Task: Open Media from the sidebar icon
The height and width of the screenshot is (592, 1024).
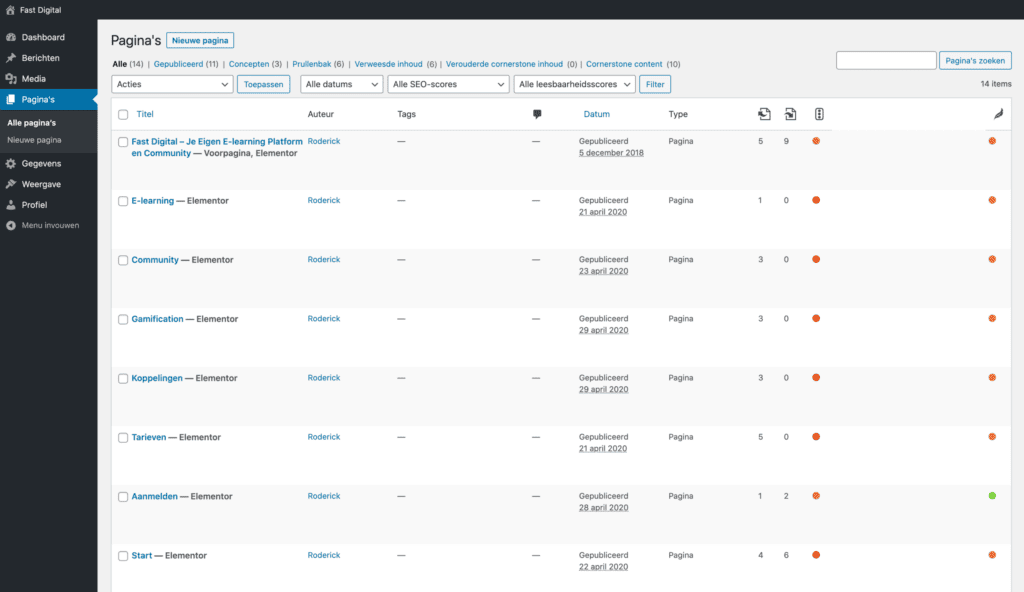Action: pyautogui.click(x=11, y=79)
